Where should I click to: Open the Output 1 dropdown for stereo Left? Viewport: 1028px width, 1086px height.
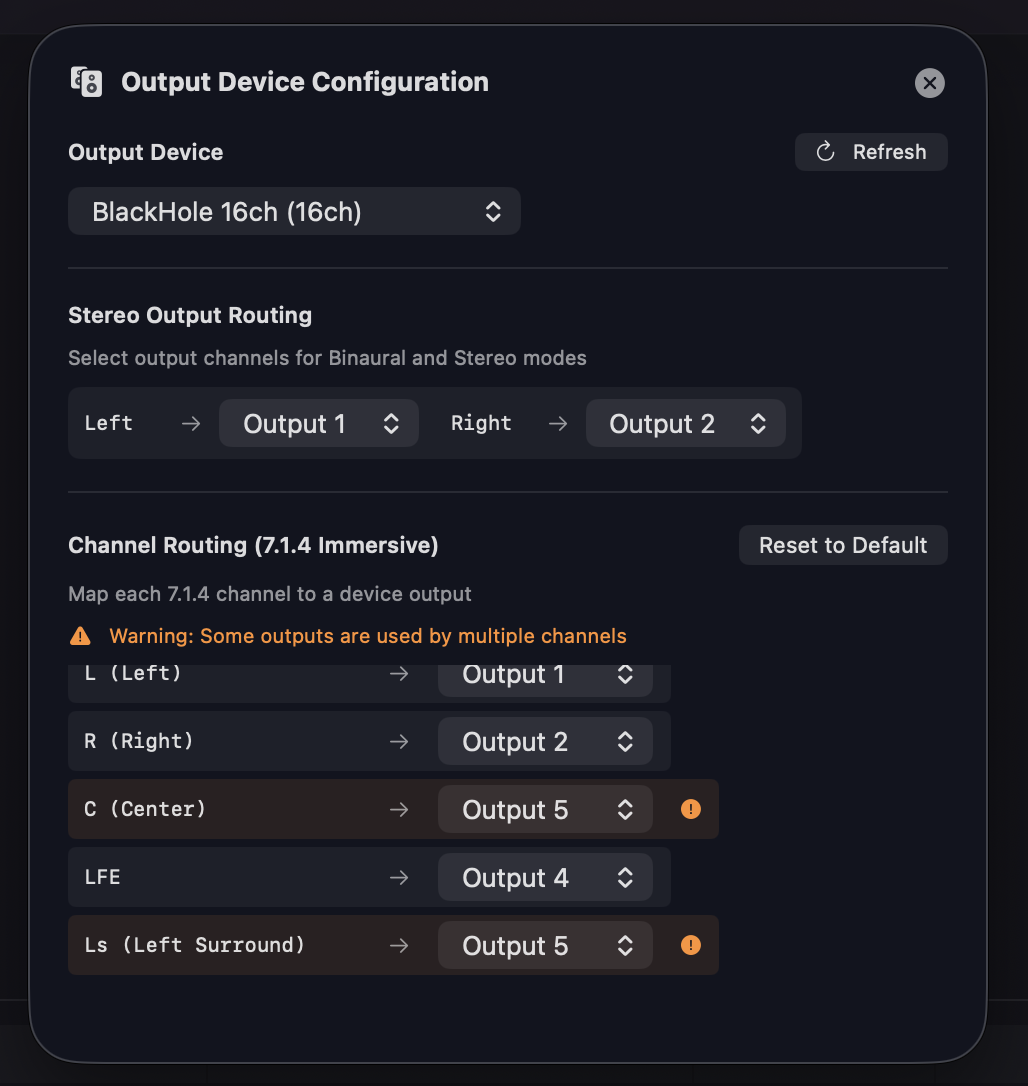pyautogui.click(x=318, y=423)
